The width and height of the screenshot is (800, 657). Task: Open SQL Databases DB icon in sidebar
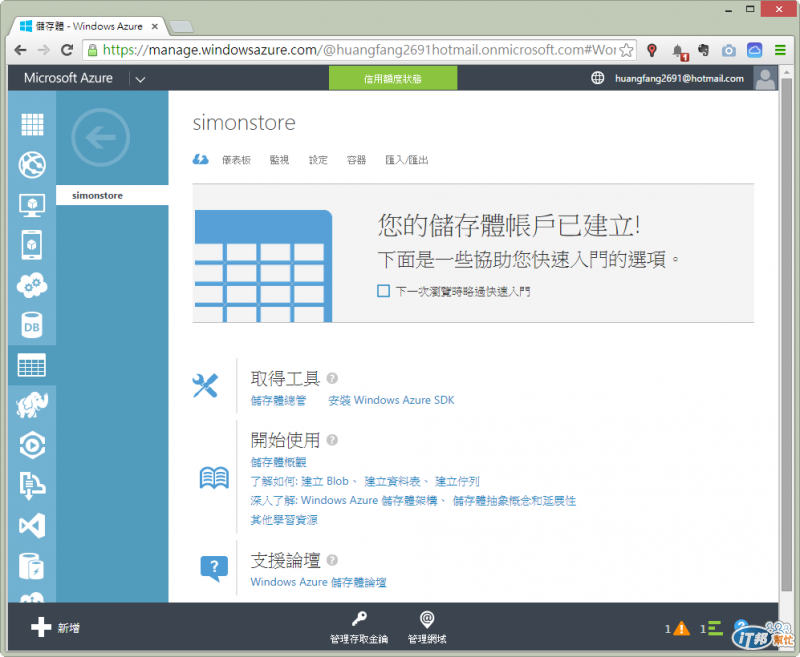click(x=32, y=325)
